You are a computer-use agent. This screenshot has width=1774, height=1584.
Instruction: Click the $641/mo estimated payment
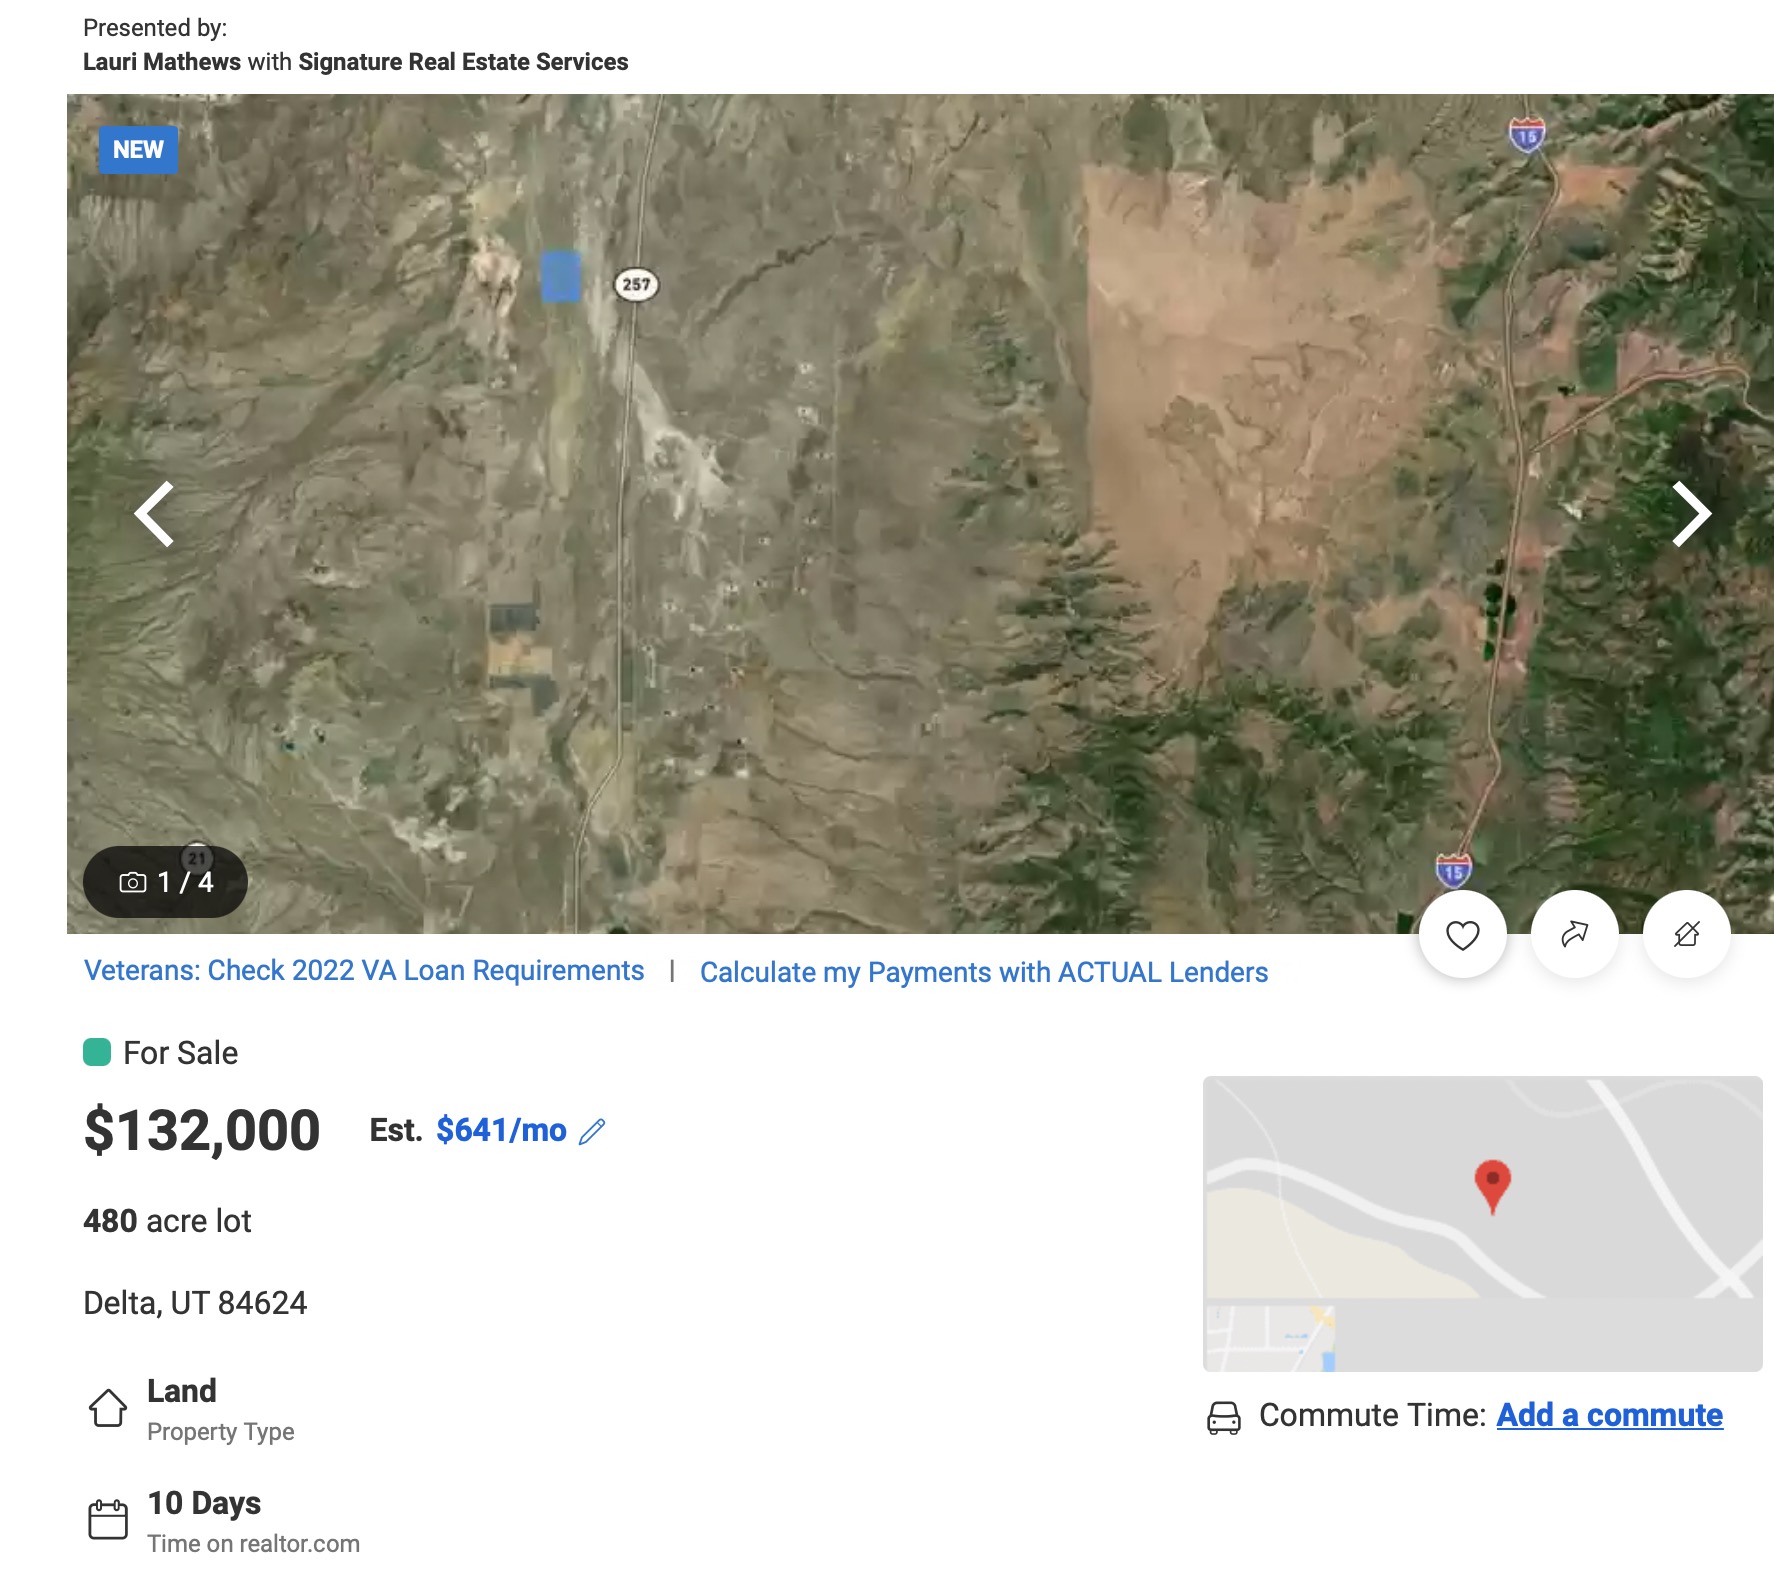tap(501, 1130)
